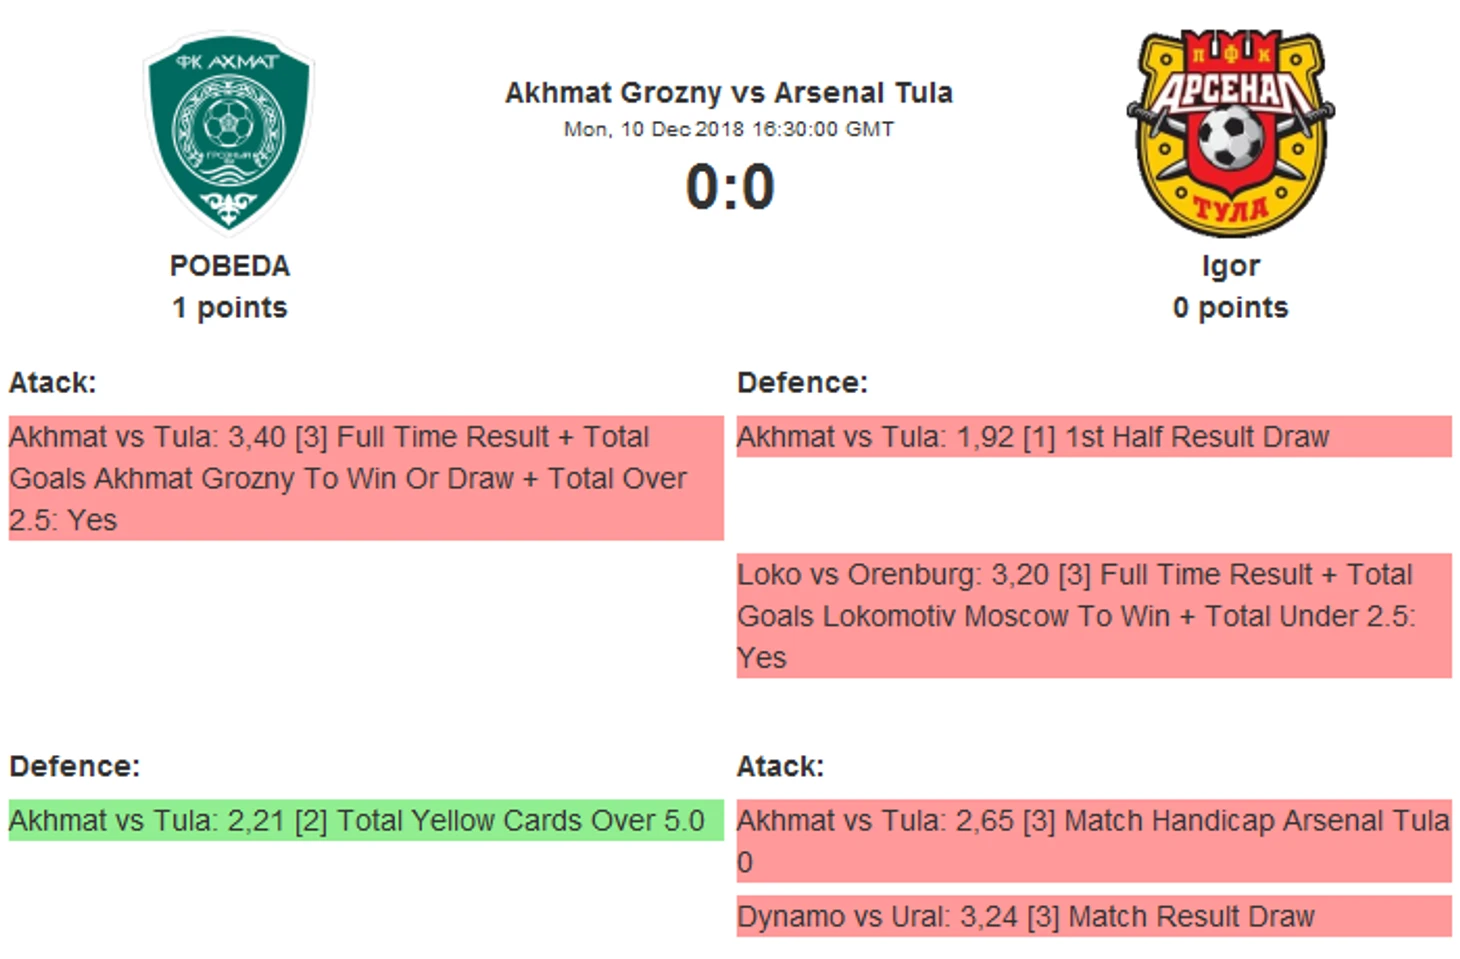Select the Dynamo vs Ural Match Result Draw bet
Viewport: 1460px width, 959px height.
[x=1094, y=916]
